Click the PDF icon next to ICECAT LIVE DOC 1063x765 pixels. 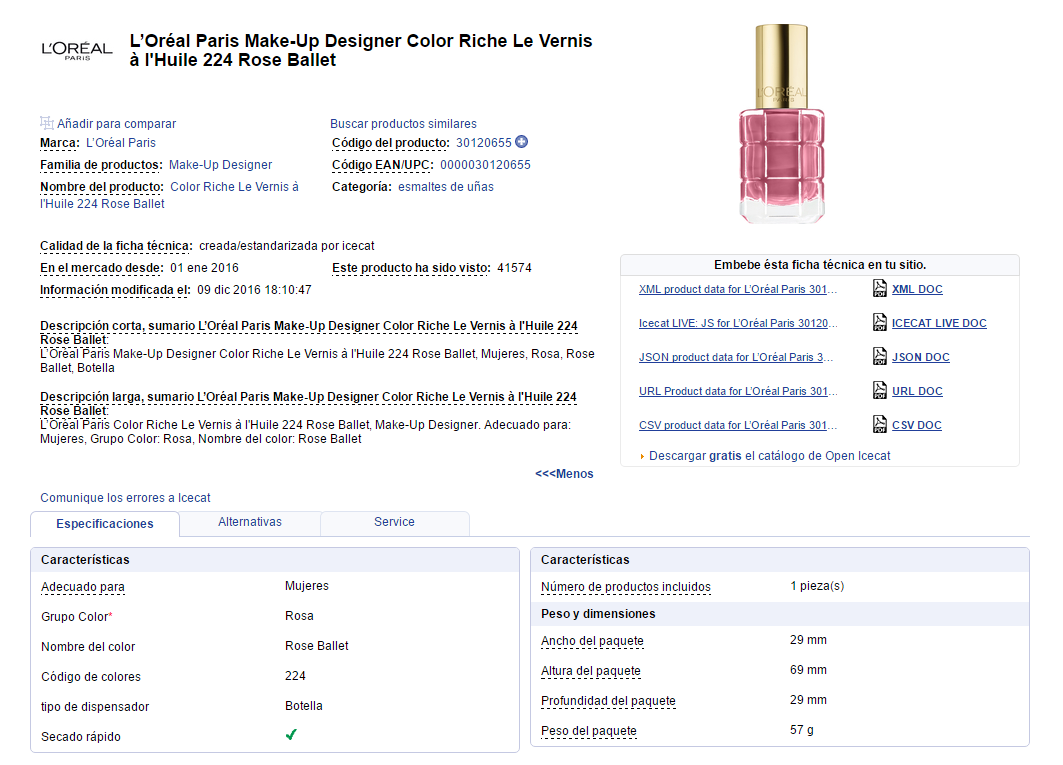pyautogui.click(x=880, y=323)
